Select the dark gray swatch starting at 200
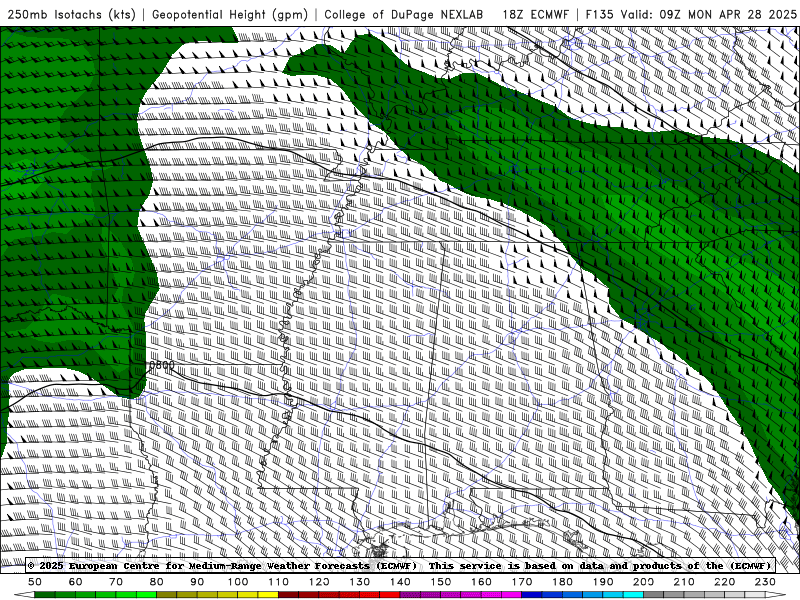800x600 pixels. point(654,595)
